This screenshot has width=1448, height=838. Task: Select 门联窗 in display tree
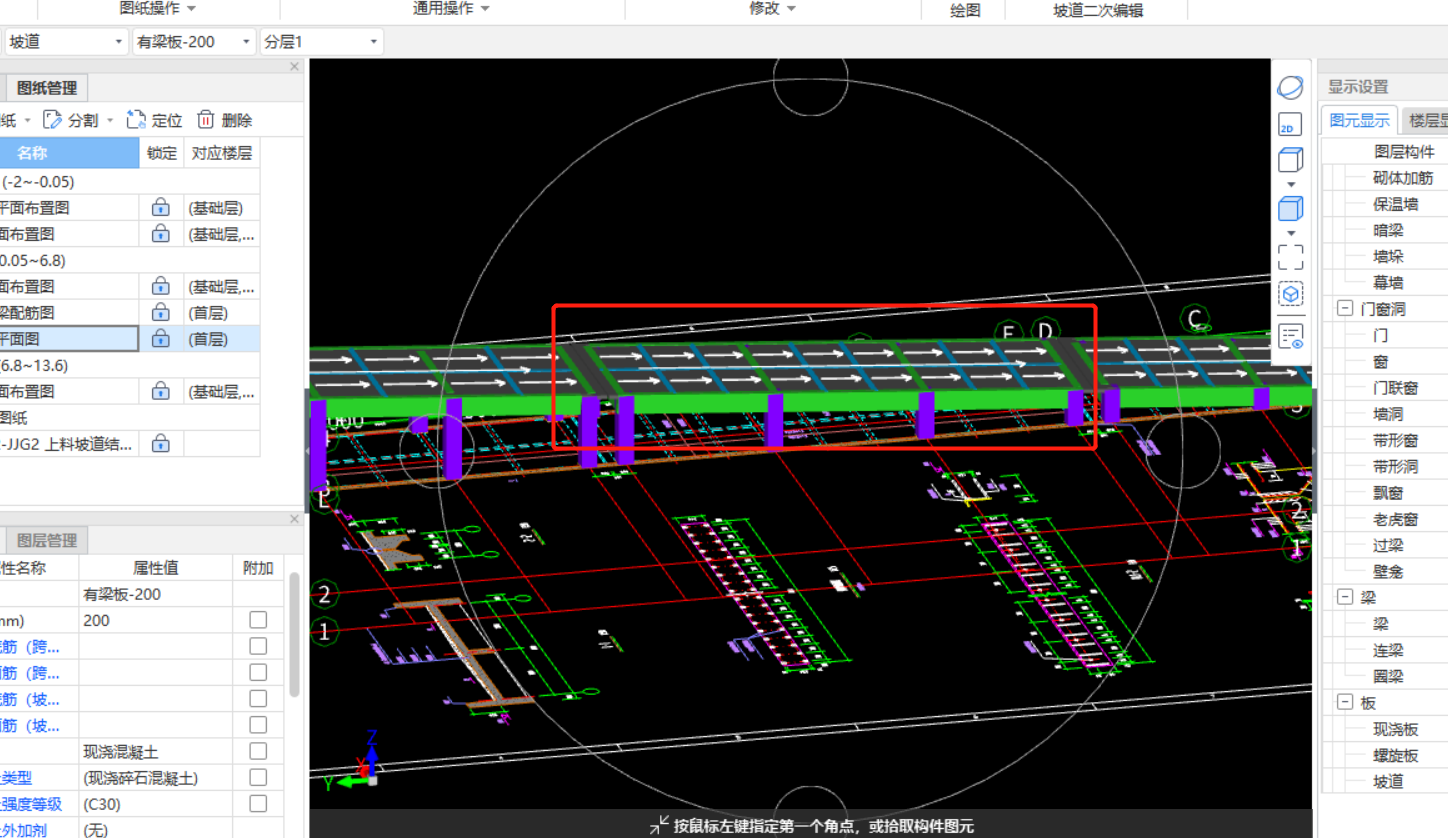point(1396,388)
